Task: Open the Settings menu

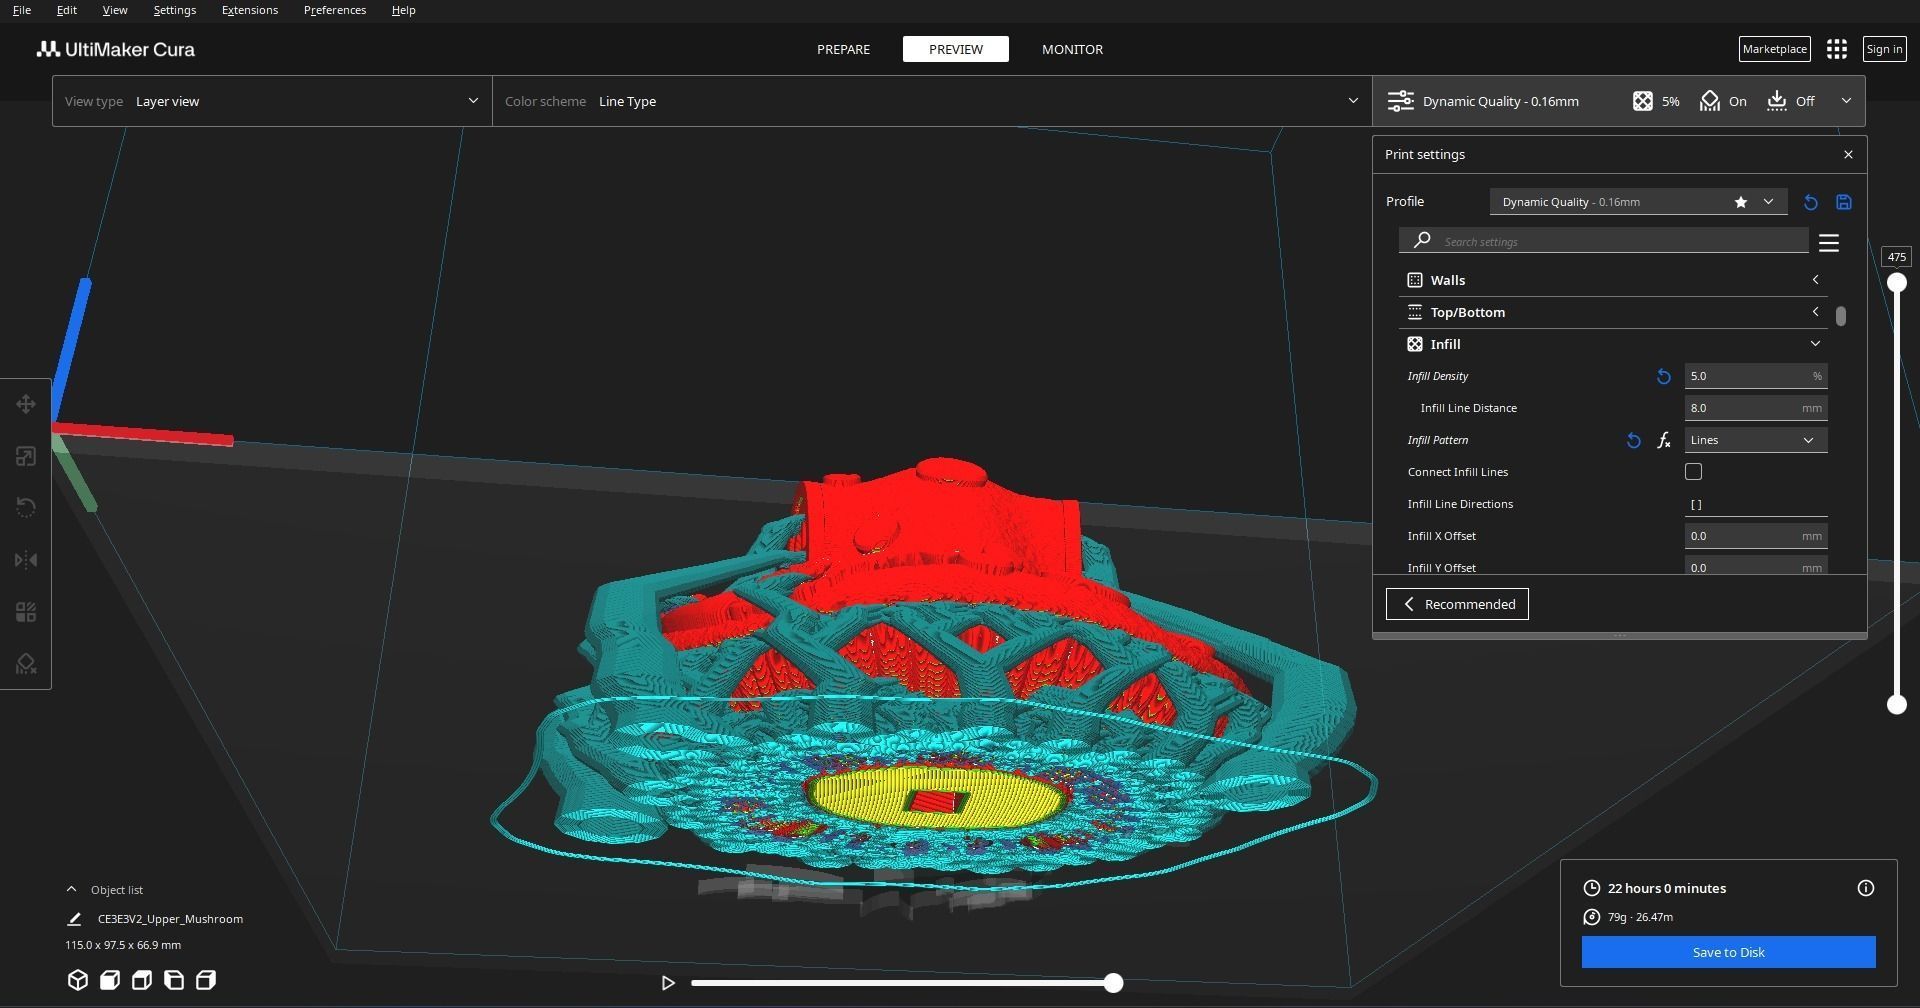Action: [174, 10]
